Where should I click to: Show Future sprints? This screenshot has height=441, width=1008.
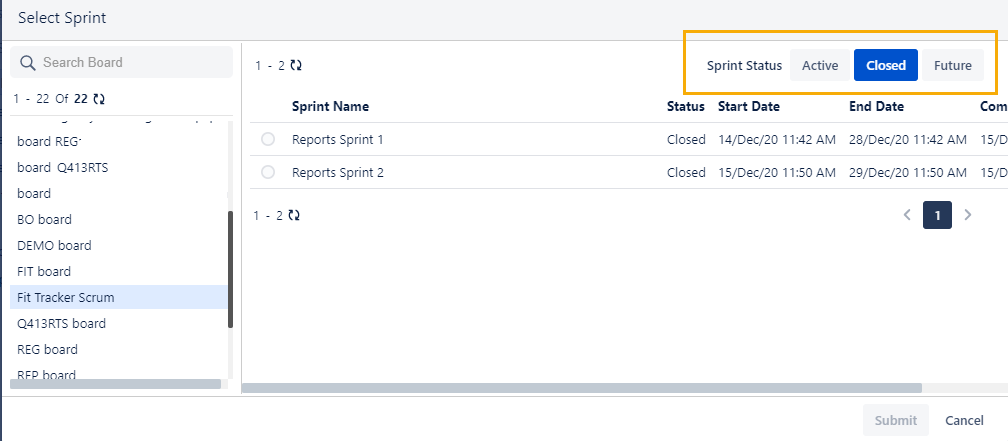click(952, 65)
